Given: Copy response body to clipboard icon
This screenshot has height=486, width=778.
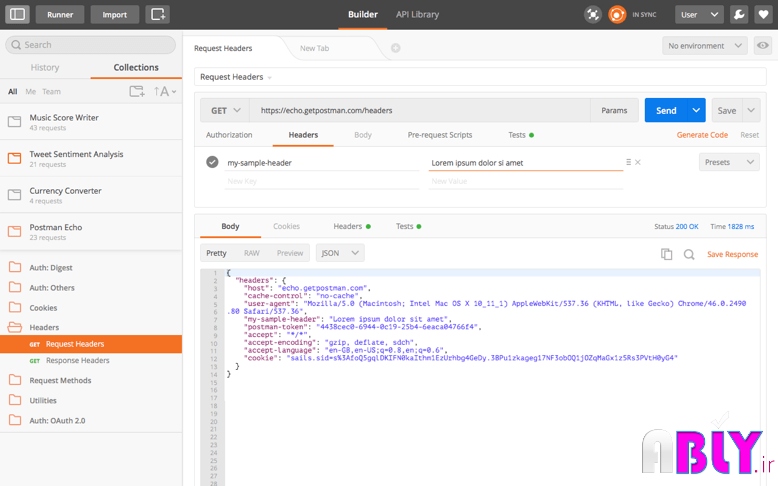Looking at the screenshot, I should pyautogui.click(x=666, y=254).
